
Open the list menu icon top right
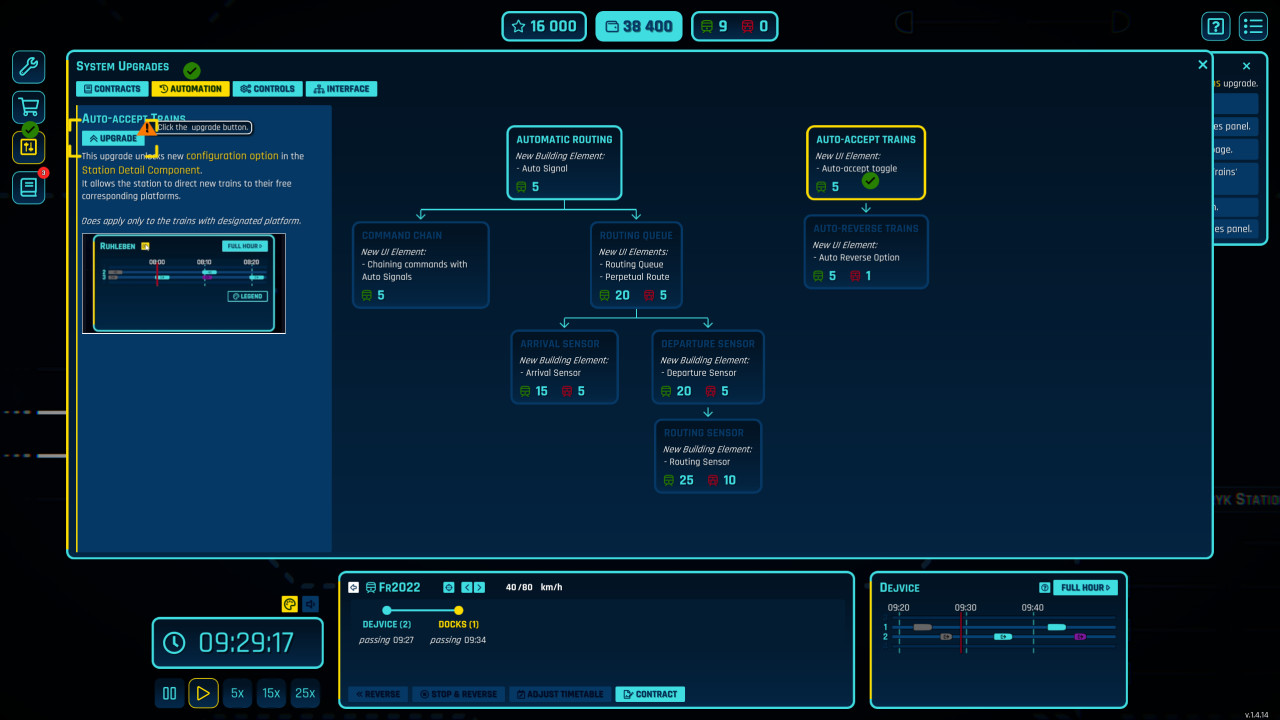coord(1253,26)
